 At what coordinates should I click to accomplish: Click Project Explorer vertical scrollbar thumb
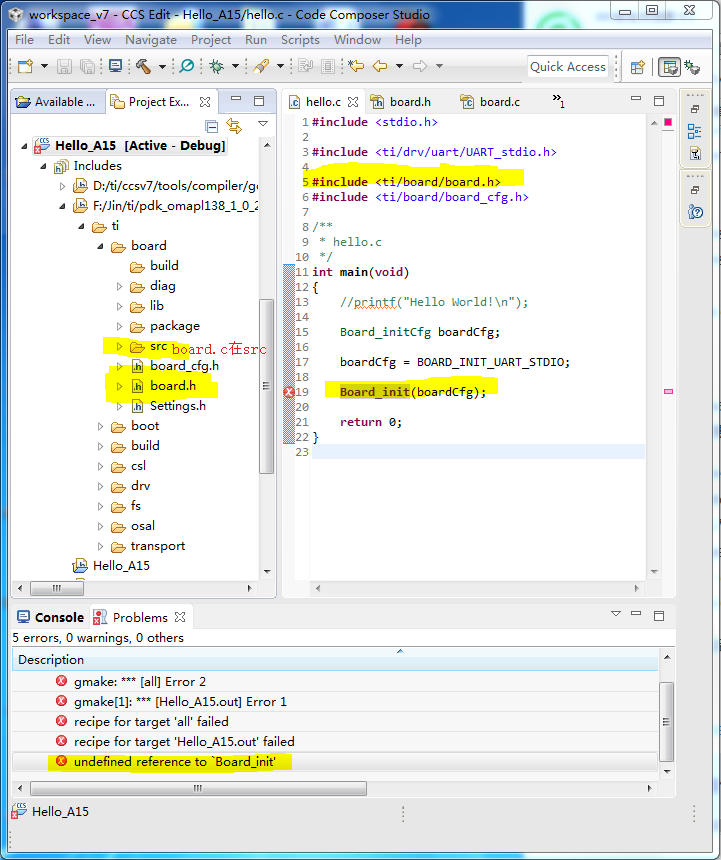(266, 386)
